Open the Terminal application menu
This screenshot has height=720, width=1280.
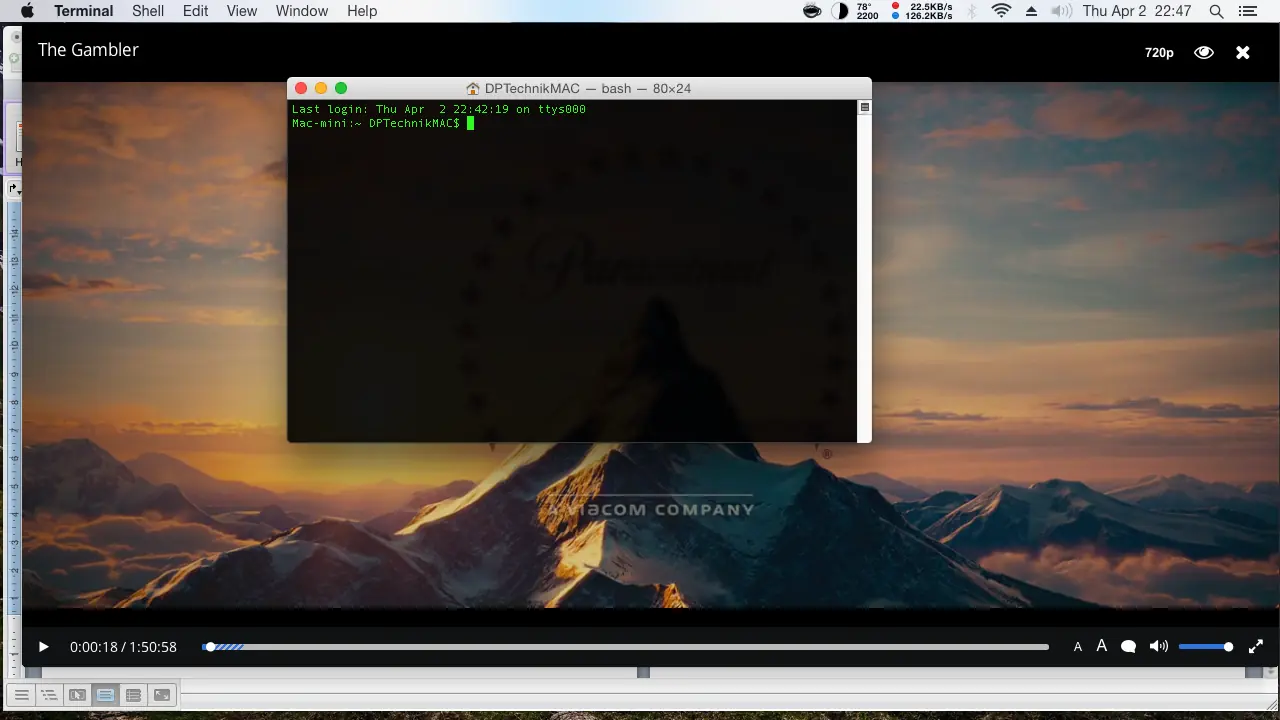click(x=83, y=11)
